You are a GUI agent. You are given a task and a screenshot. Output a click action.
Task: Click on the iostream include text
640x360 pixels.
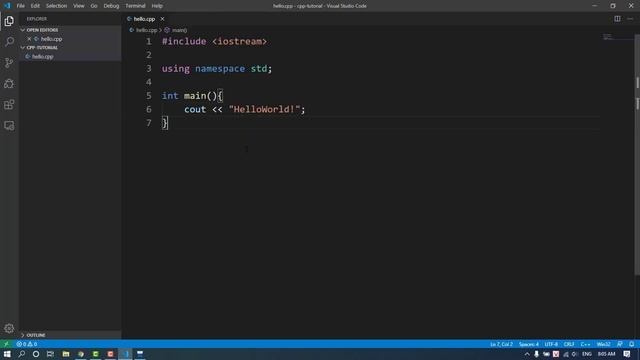(x=239, y=41)
